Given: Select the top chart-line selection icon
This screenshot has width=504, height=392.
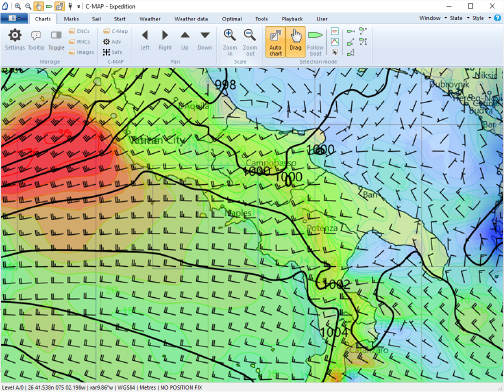Looking at the screenshot, I should click(335, 31).
